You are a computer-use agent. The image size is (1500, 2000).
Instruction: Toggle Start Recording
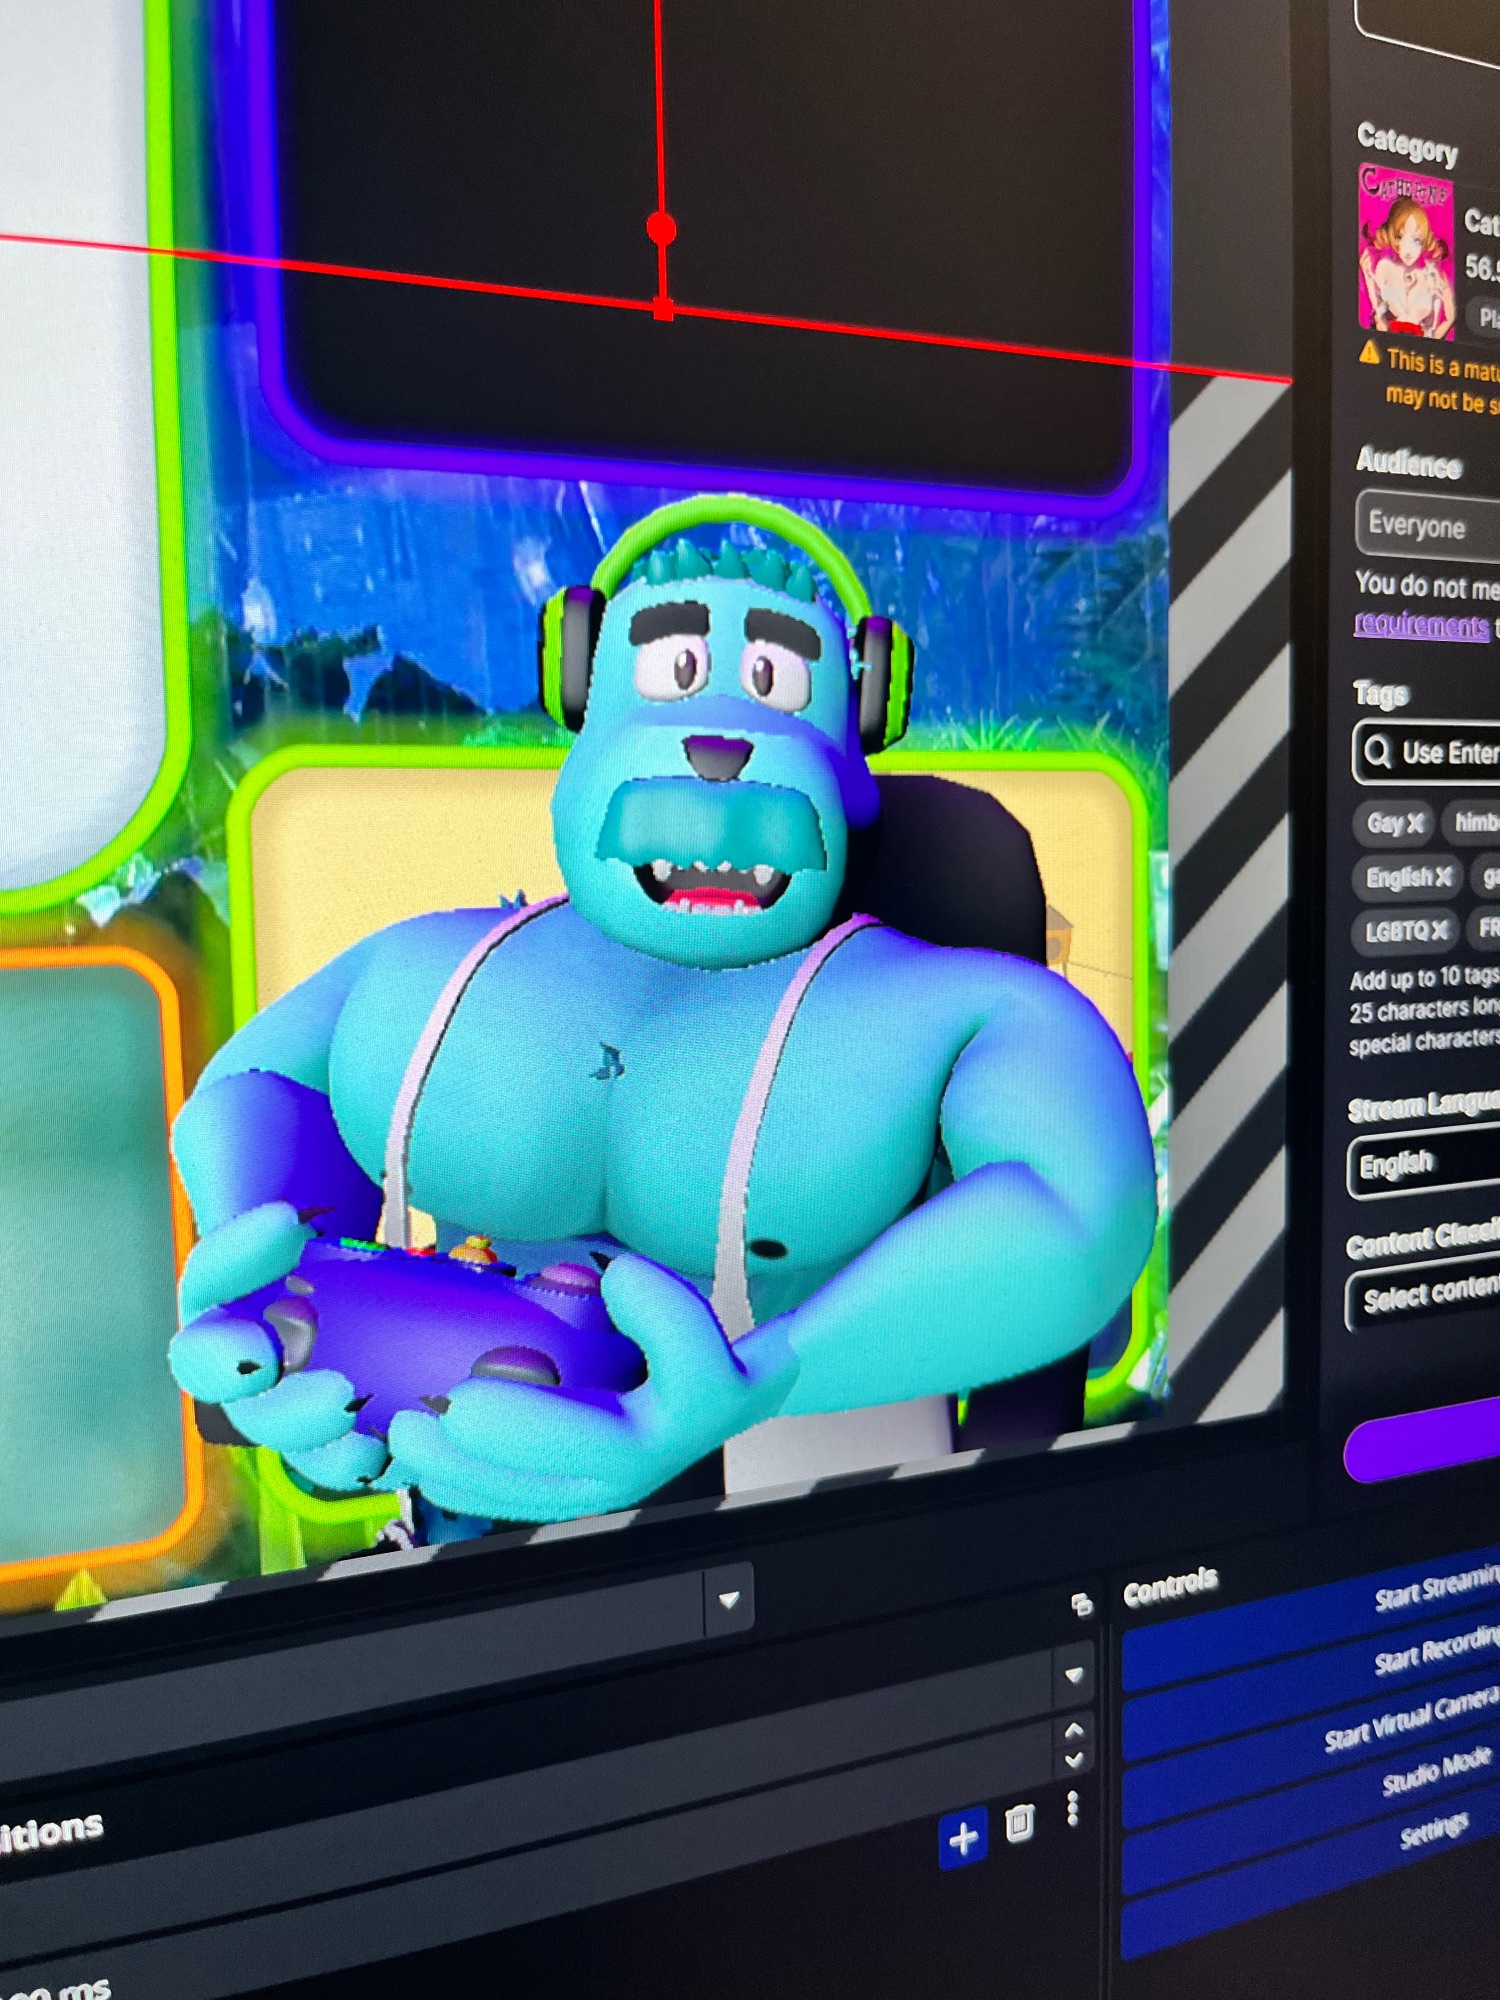1434,1651
